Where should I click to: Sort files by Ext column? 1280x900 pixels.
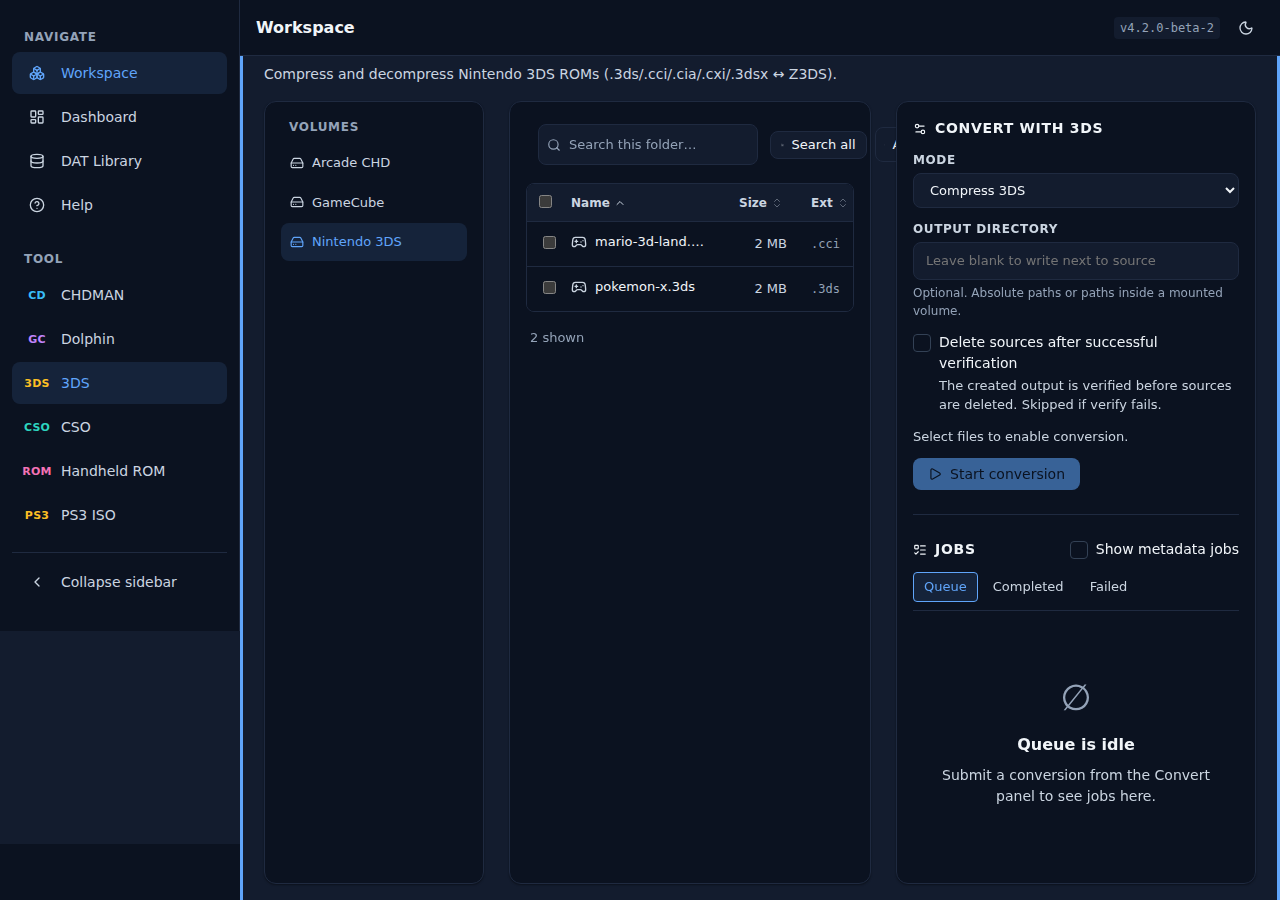click(x=829, y=203)
